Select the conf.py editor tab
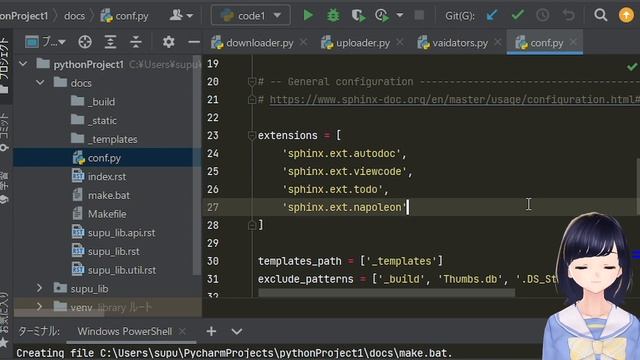640x360 pixels. tap(546, 42)
